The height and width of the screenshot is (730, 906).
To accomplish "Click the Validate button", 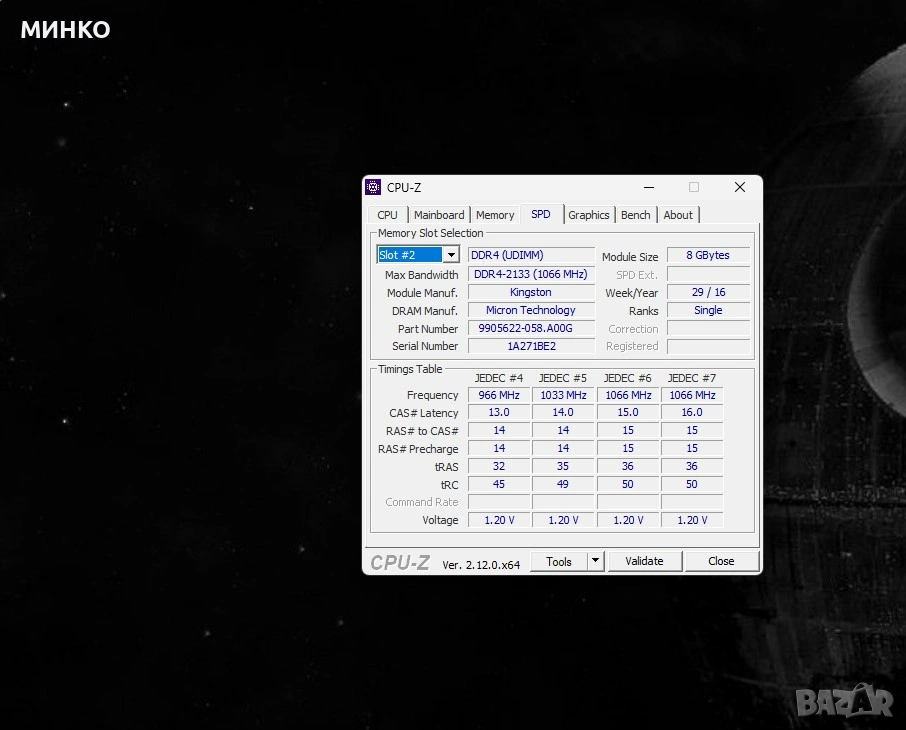I will 644,561.
